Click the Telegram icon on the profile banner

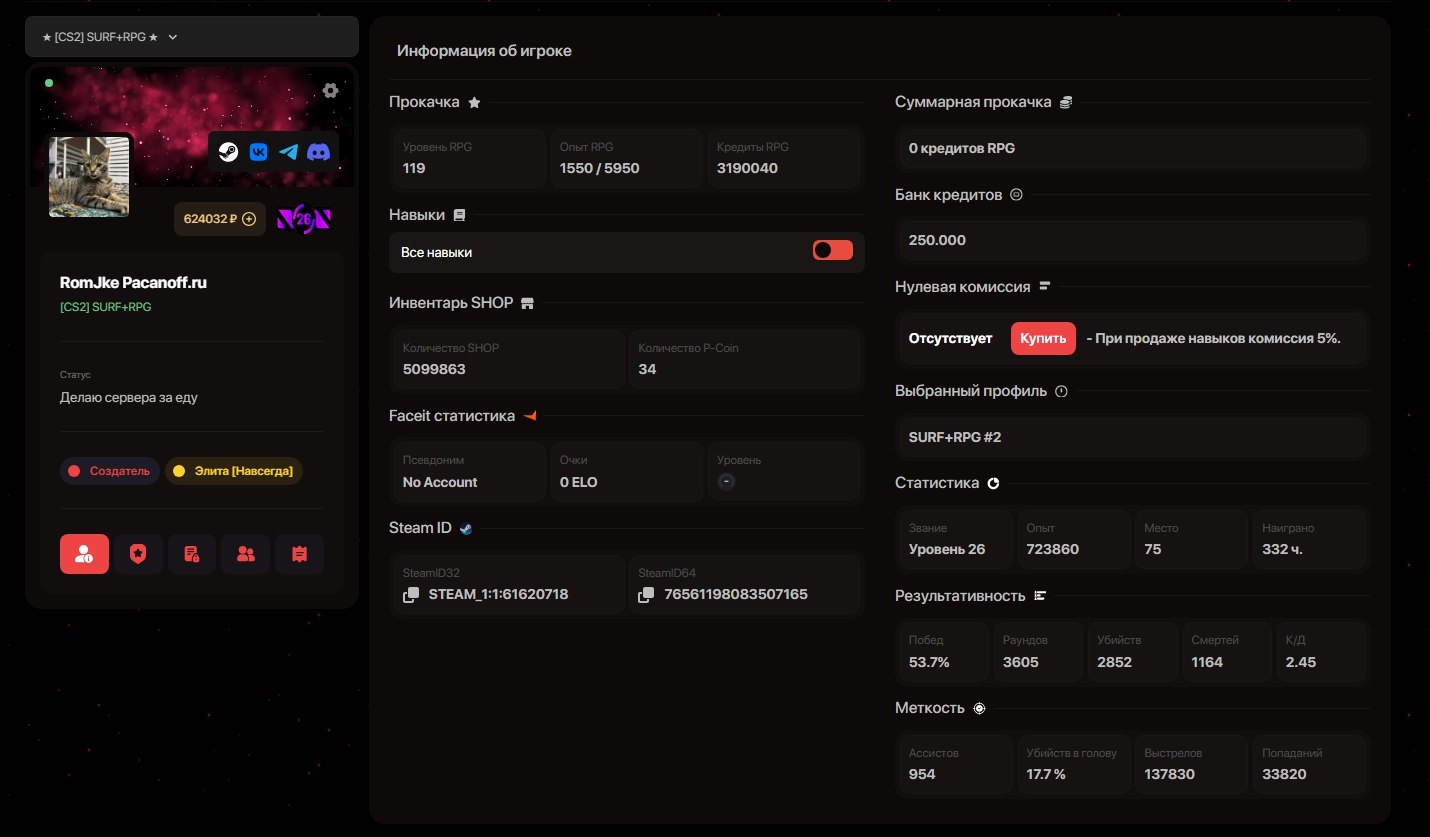pos(289,152)
